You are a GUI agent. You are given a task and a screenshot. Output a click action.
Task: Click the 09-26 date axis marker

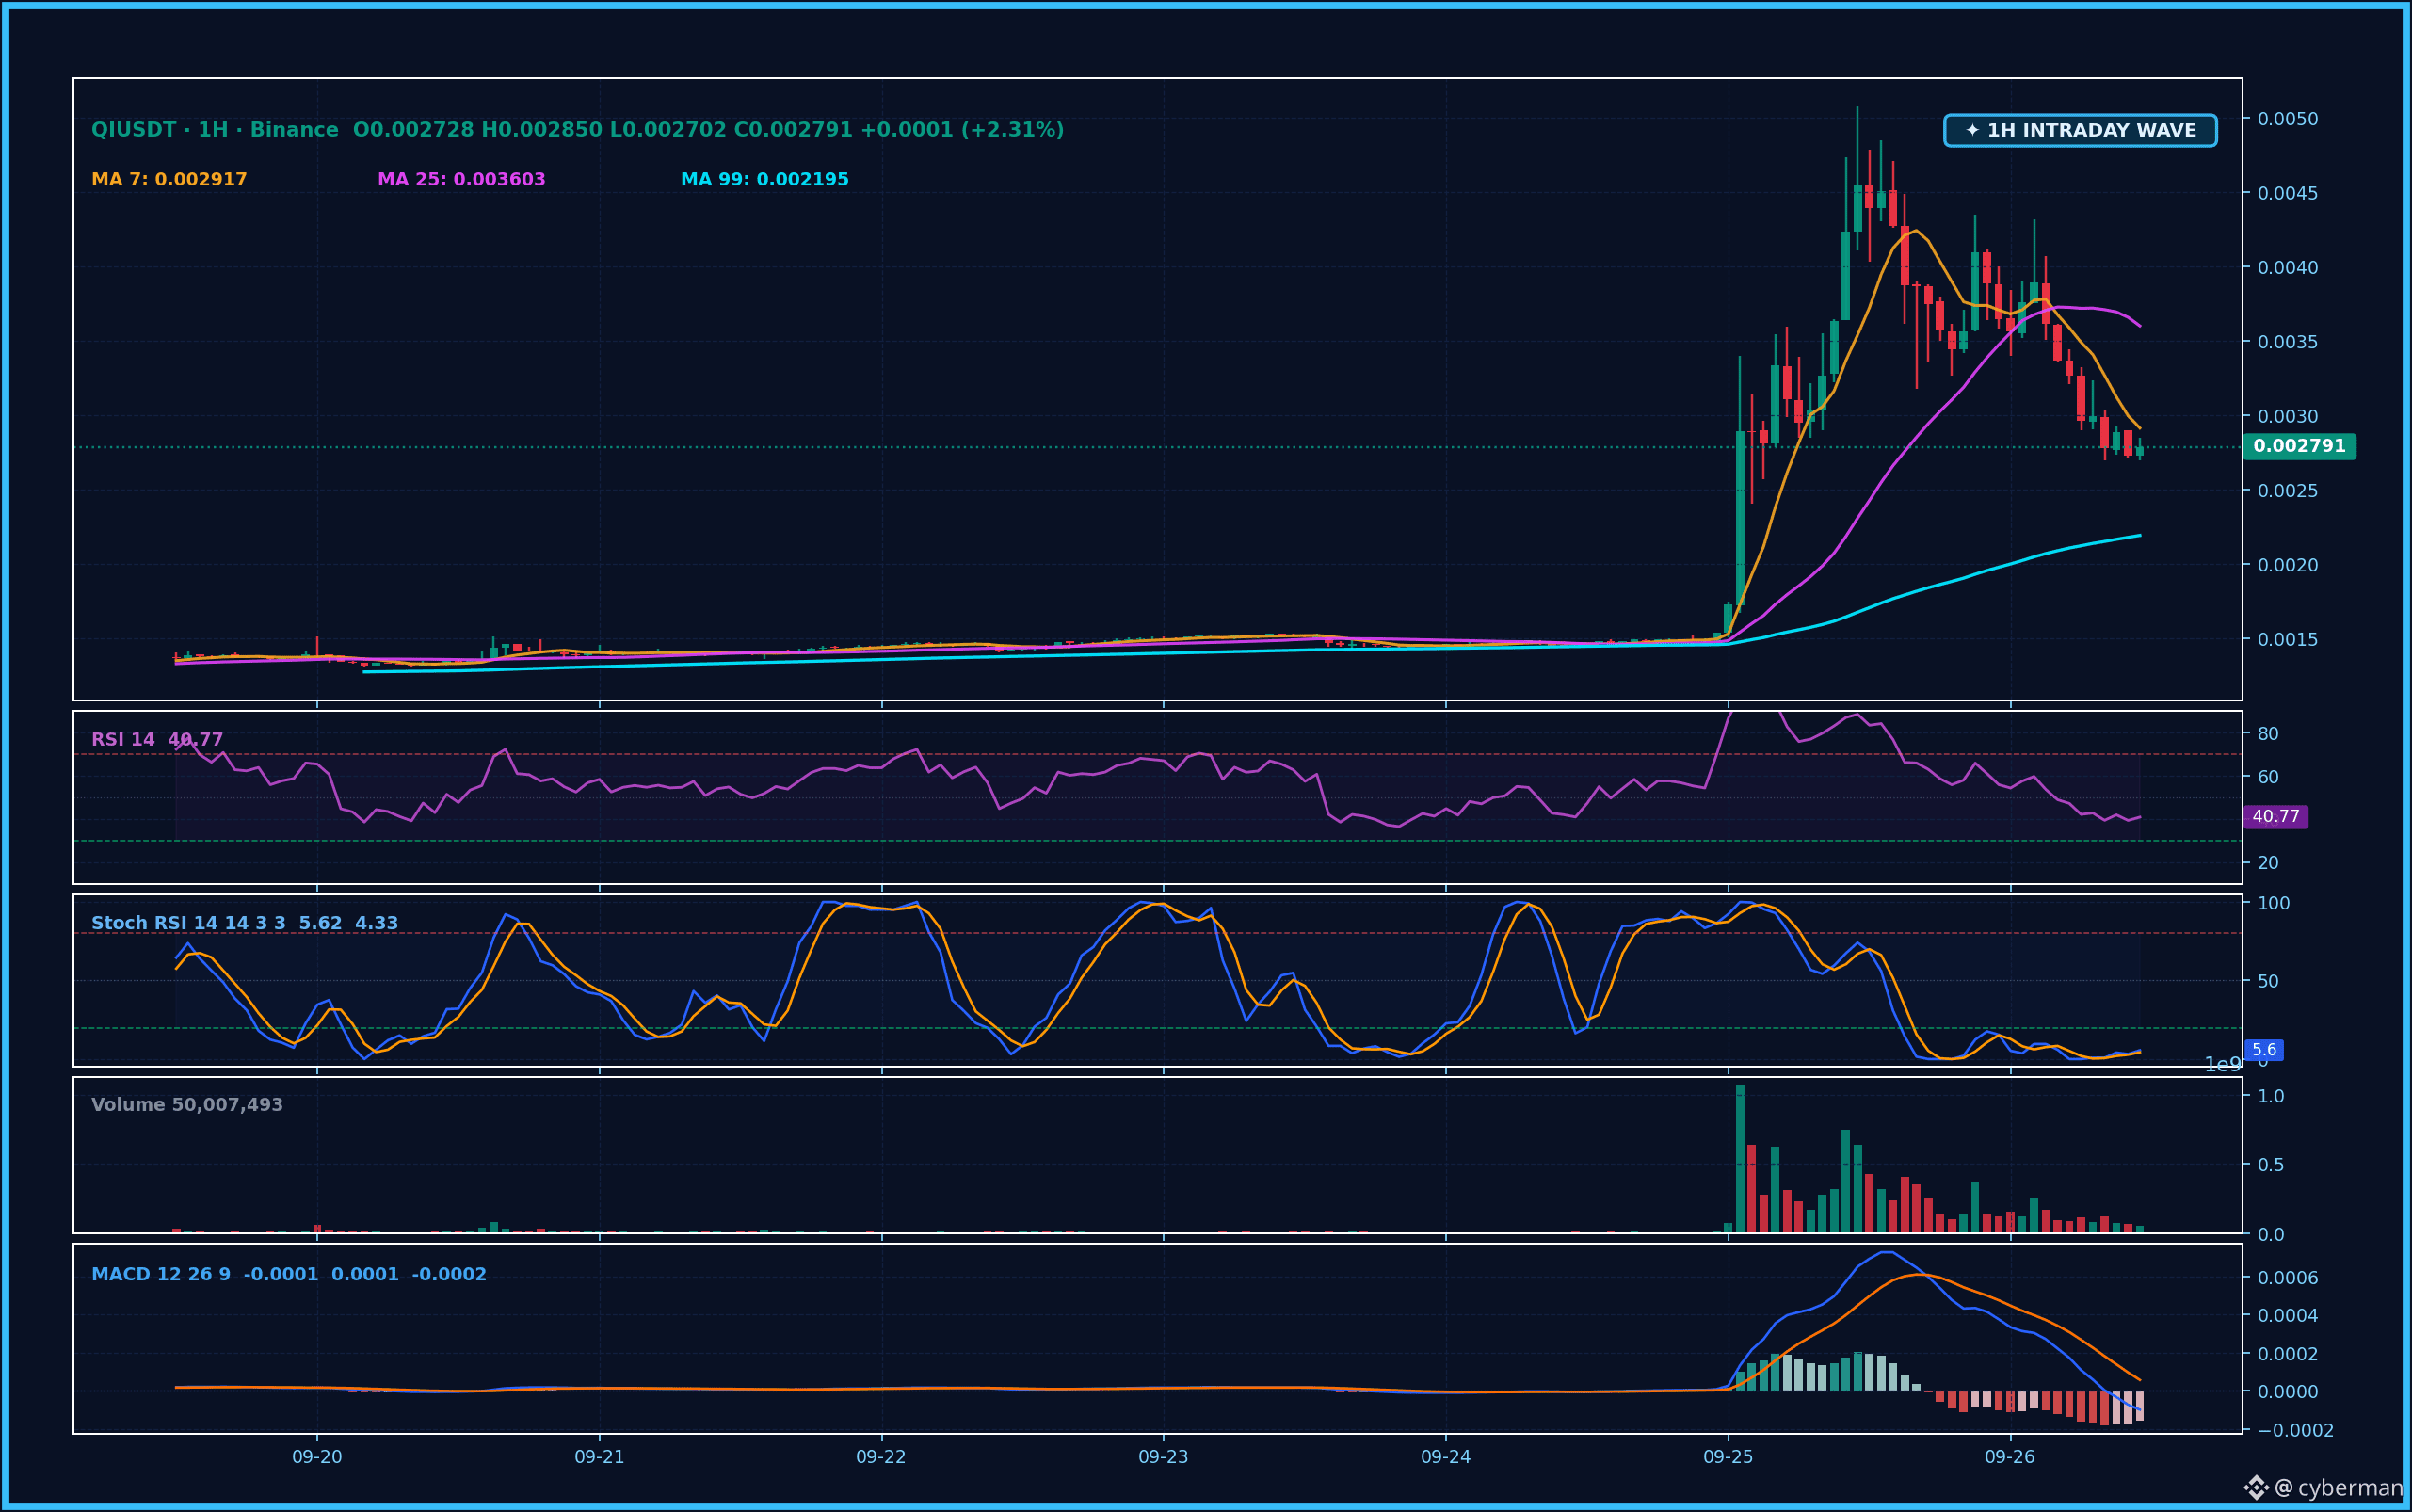(x=2010, y=1457)
